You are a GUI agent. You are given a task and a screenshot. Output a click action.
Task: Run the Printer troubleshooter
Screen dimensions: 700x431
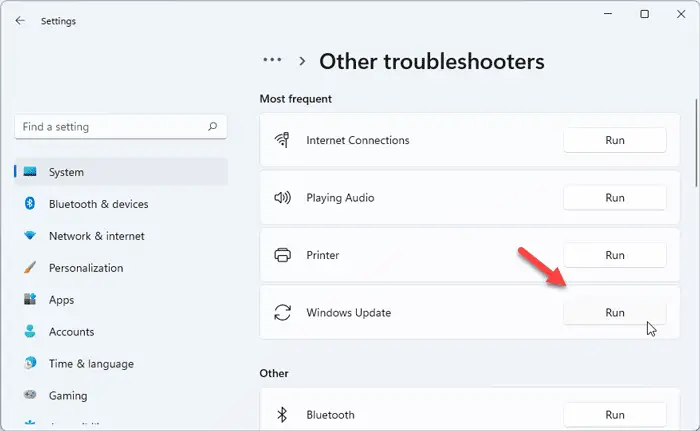pos(614,255)
